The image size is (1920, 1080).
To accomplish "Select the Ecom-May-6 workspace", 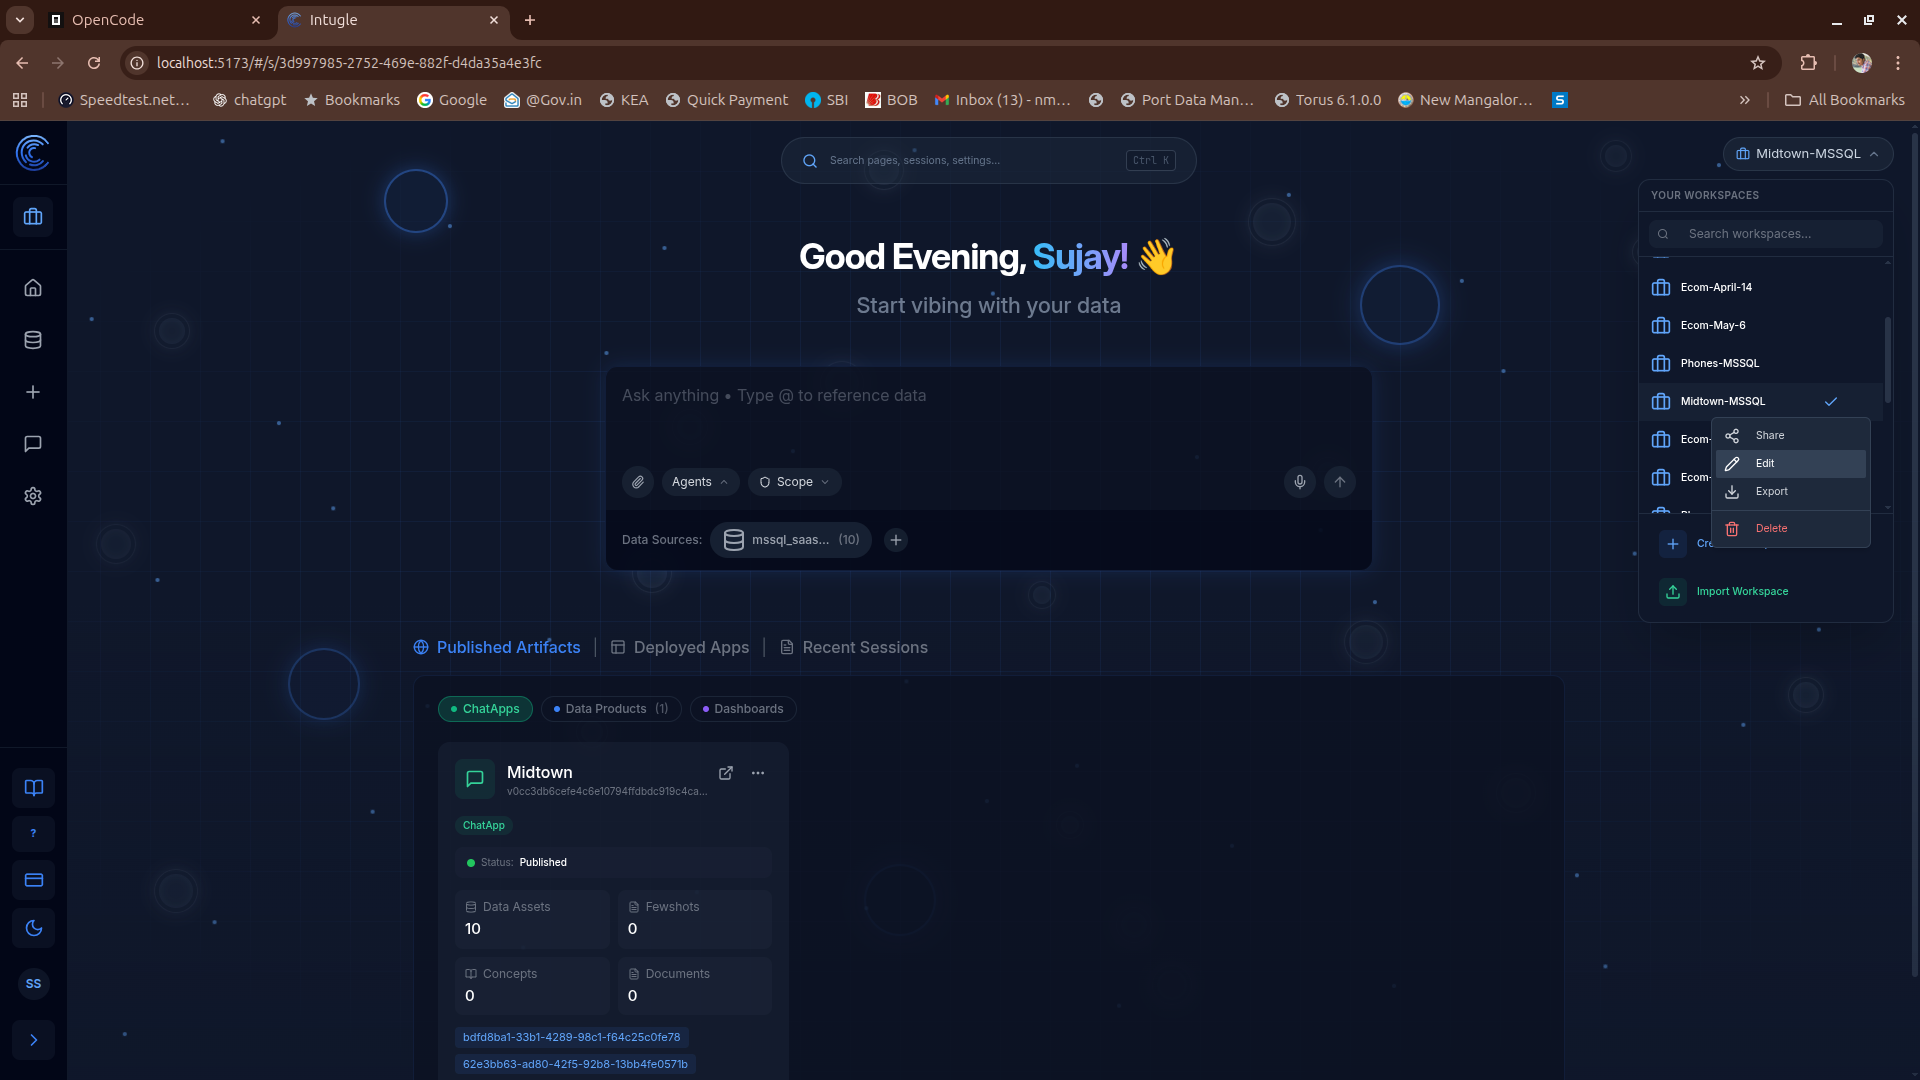I will (x=1762, y=326).
